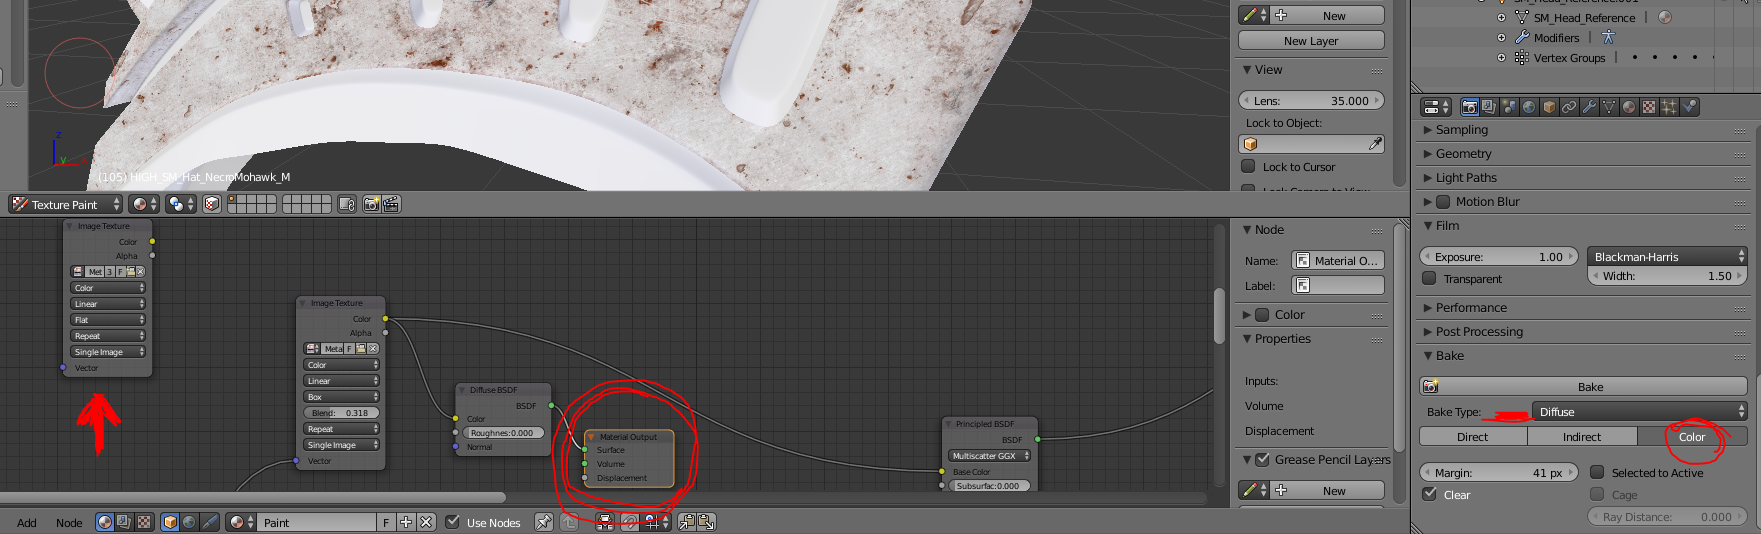Unlink Paint material with X icon
Image resolution: width=1761 pixels, height=534 pixels.
point(426,522)
